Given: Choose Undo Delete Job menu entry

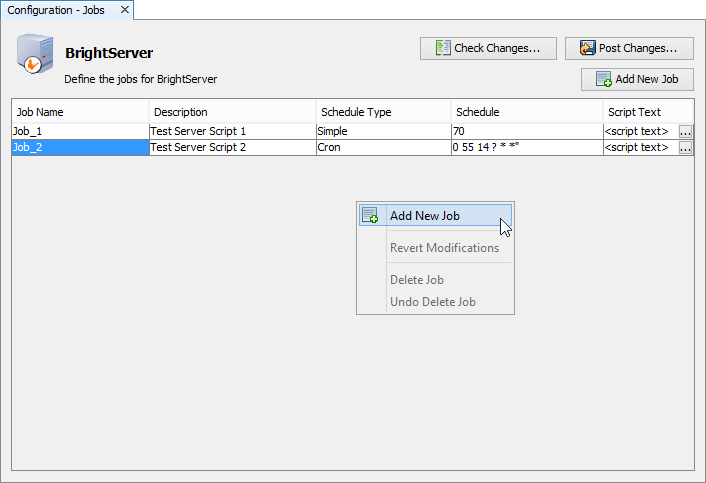Looking at the screenshot, I should pos(432,302).
